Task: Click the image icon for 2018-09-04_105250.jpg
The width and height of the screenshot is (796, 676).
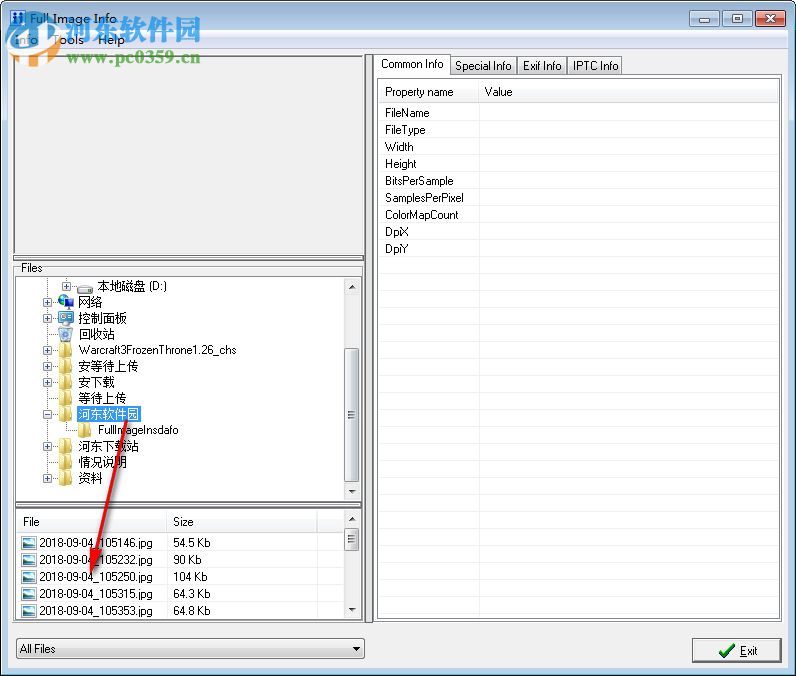Action: [29, 577]
